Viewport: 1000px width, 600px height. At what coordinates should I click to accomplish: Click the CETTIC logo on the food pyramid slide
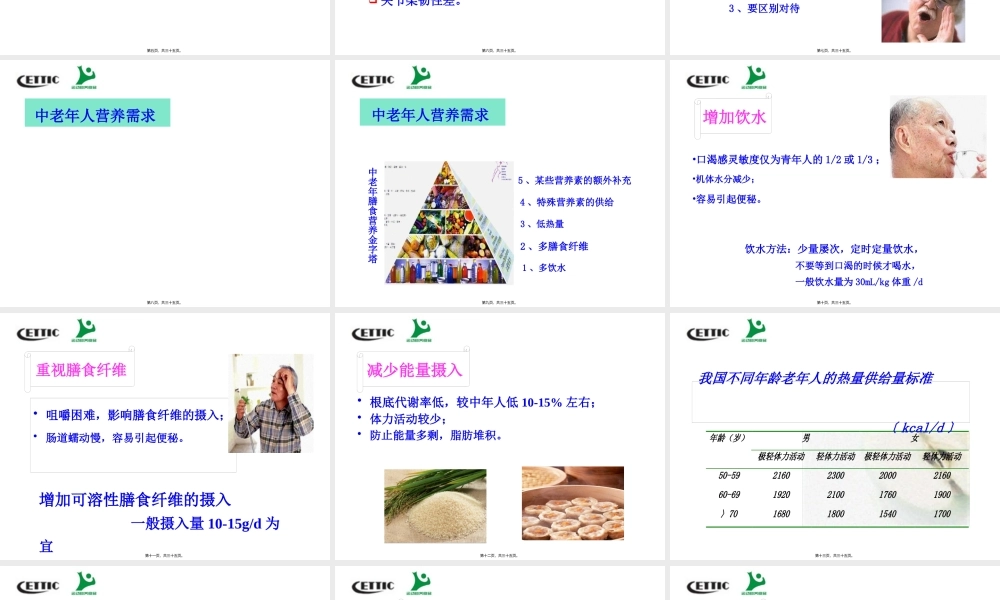pyautogui.click(x=372, y=77)
